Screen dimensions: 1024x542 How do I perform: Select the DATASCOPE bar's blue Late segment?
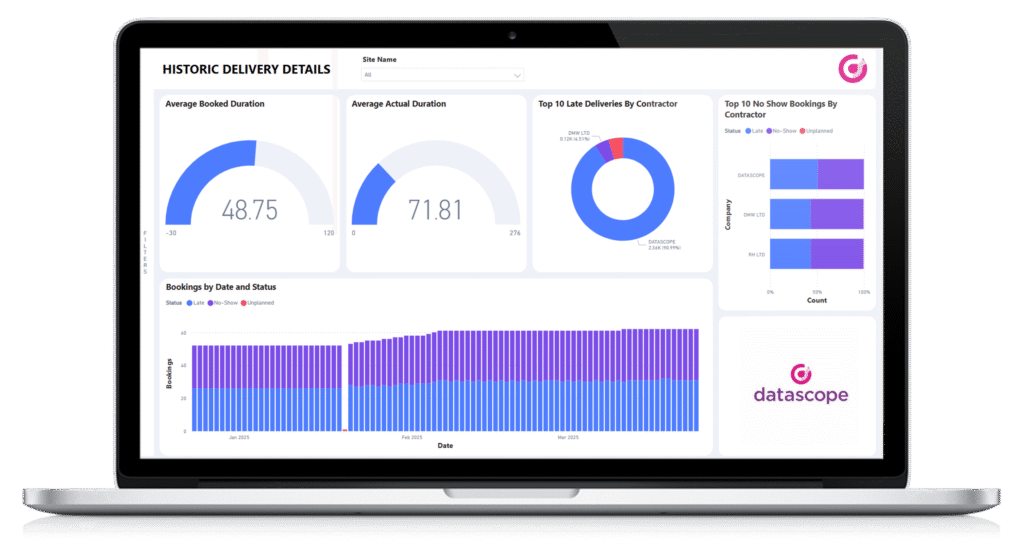[793, 174]
